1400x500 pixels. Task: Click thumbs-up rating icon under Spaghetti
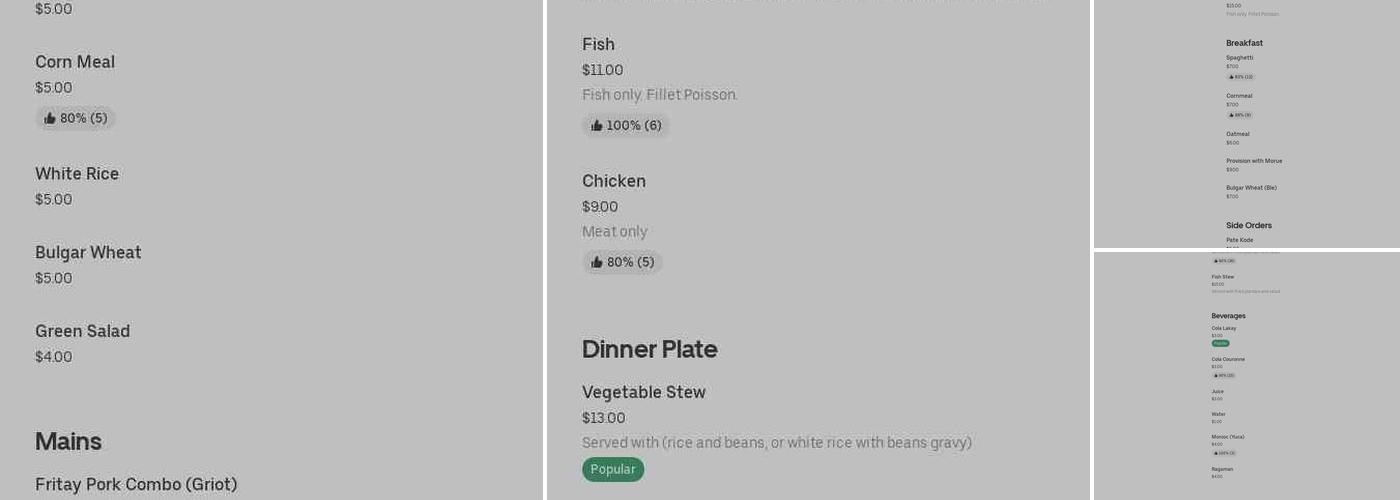tap(1231, 77)
